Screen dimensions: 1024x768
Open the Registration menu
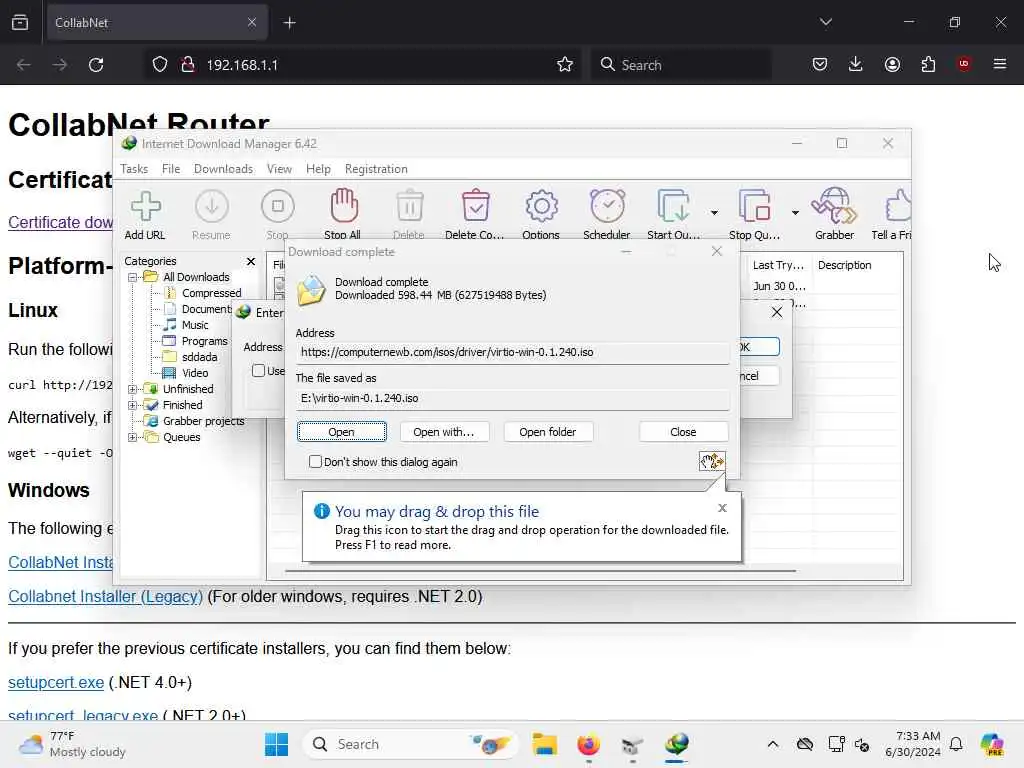376,169
